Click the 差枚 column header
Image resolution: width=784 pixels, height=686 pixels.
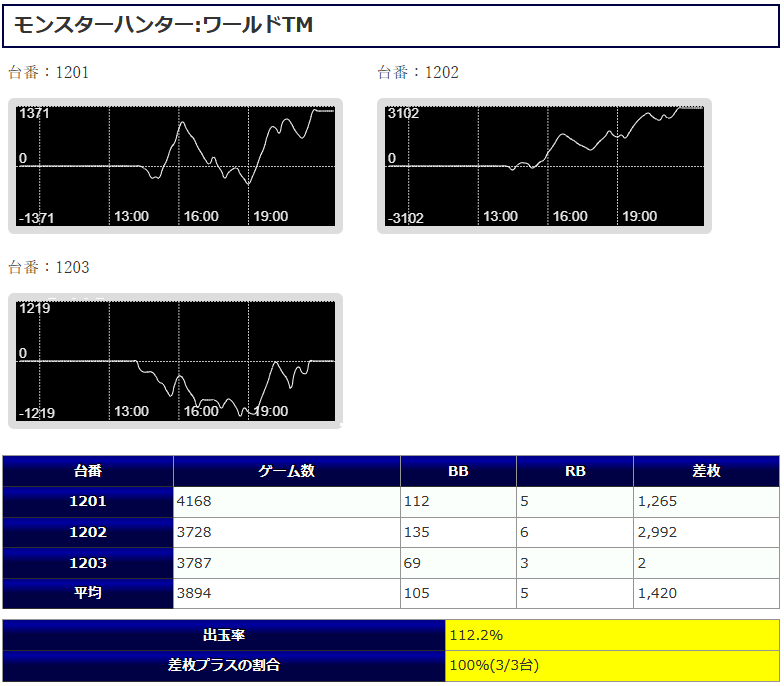point(706,471)
